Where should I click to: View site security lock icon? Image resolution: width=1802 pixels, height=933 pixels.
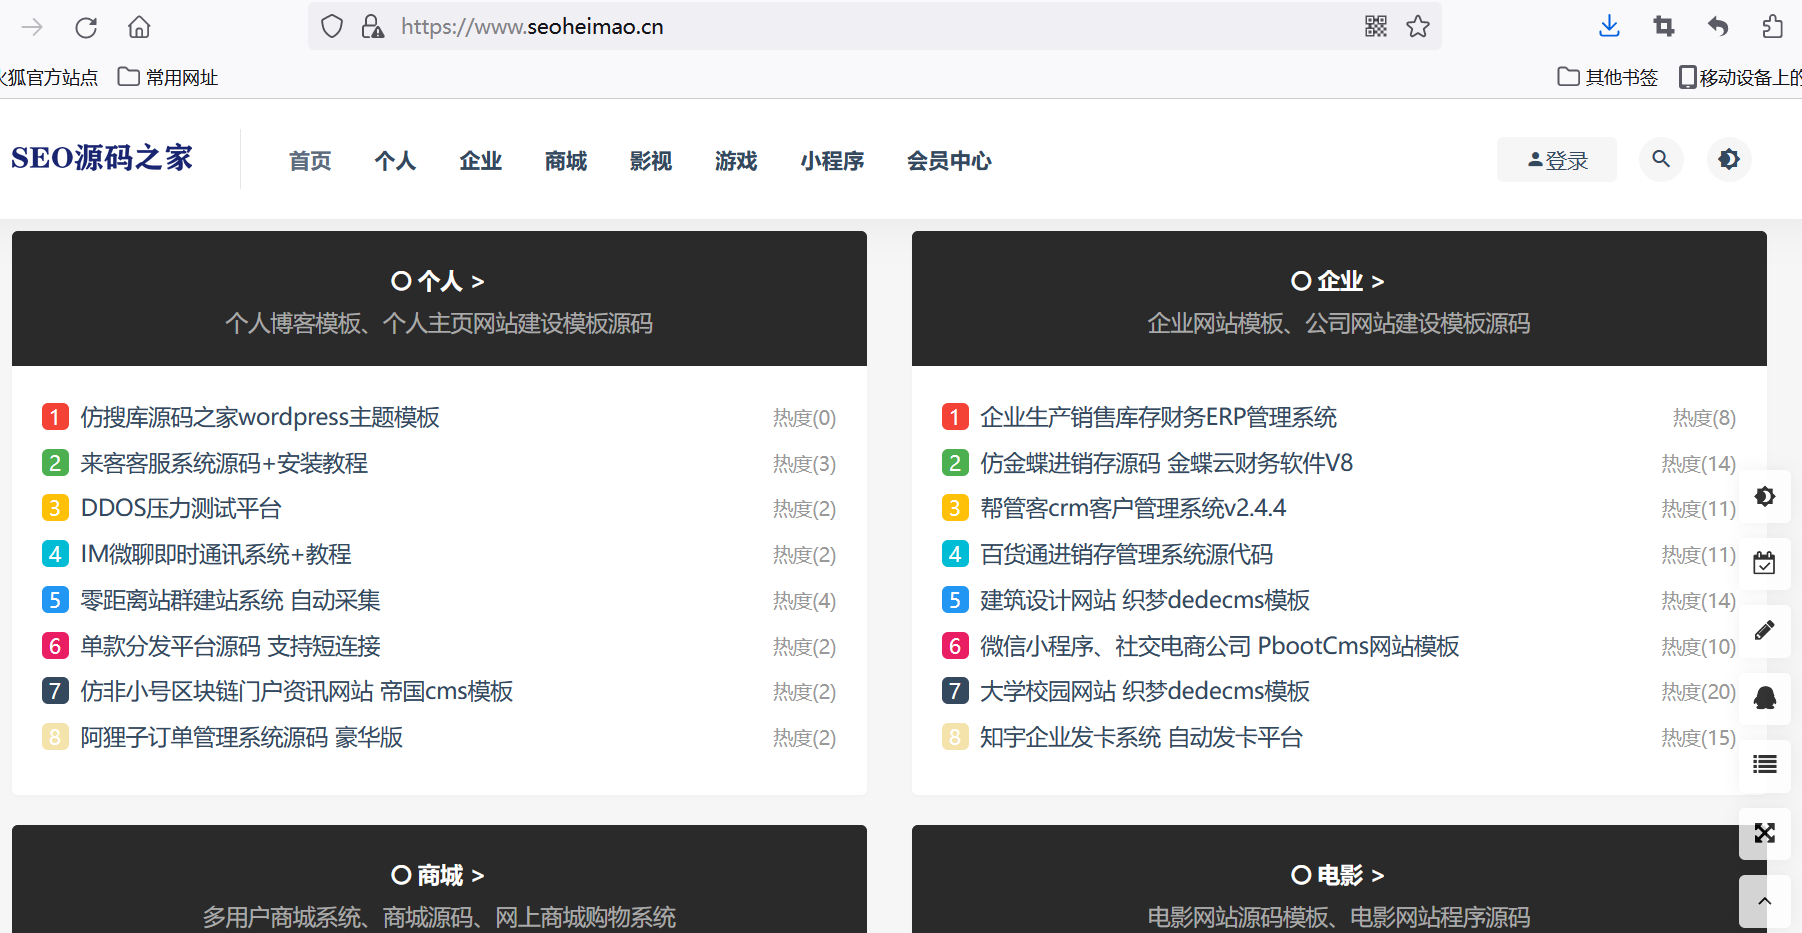(372, 27)
